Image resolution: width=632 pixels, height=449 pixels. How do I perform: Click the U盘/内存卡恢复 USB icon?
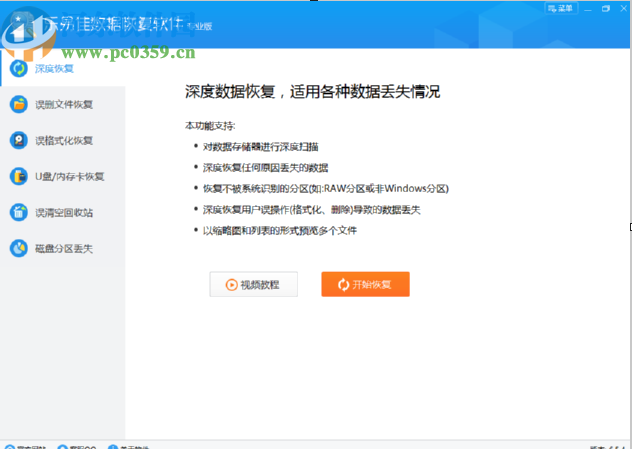pos(19,176)
